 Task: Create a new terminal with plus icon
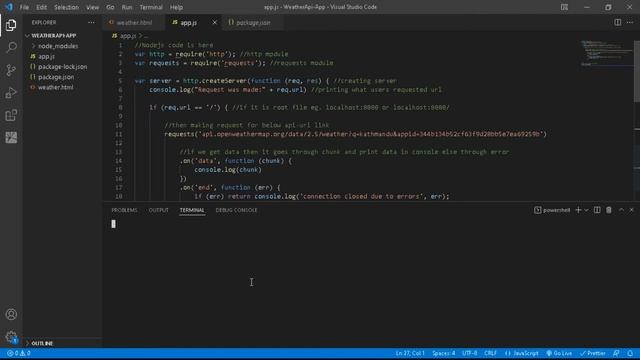[x=578, y=210]
